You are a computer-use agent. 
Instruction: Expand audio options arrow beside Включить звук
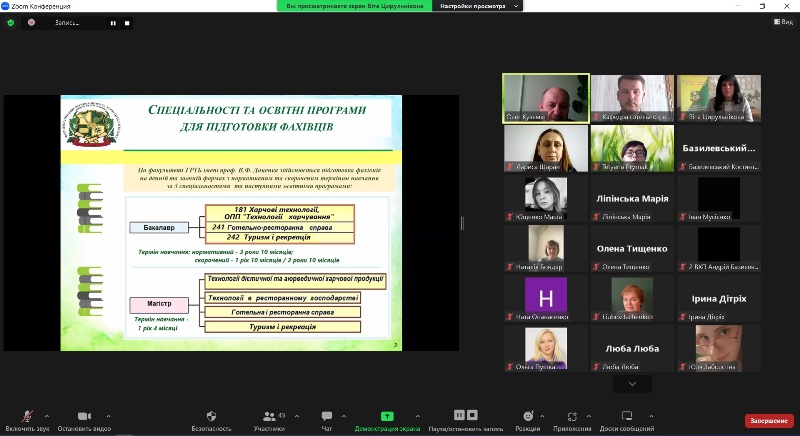[47, 416]
